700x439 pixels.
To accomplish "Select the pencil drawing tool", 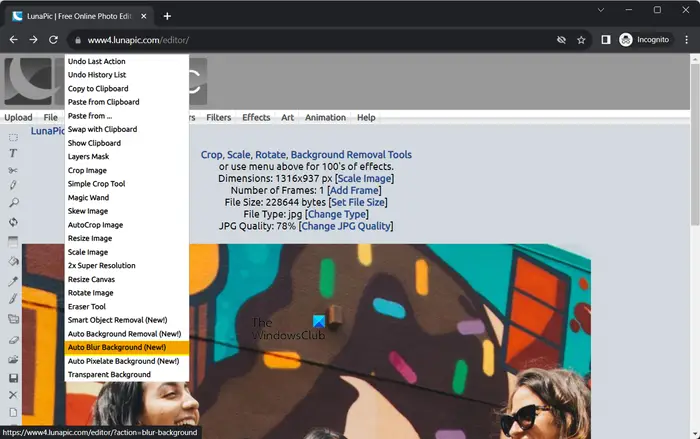I will click(x=13, y=185).
